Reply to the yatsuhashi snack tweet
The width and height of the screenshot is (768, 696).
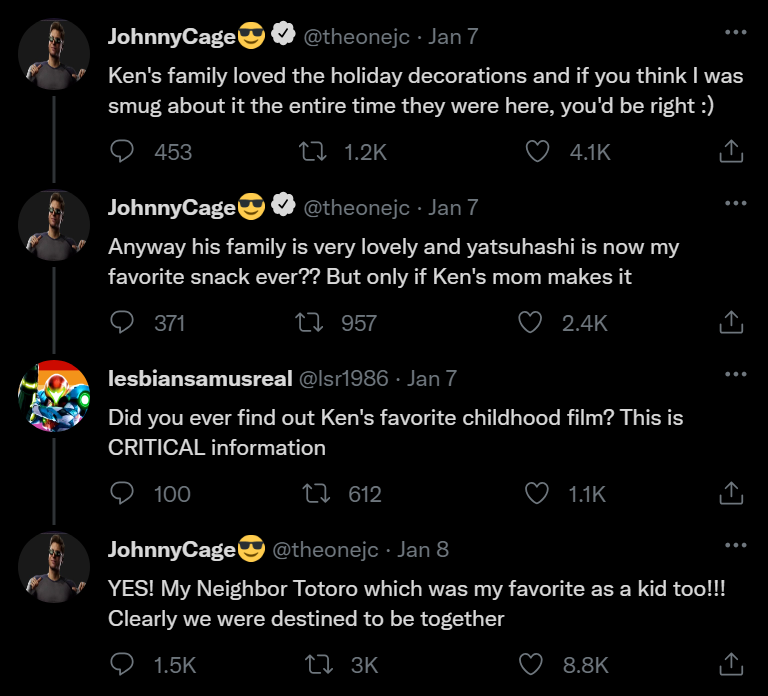(x=122, y=323)
